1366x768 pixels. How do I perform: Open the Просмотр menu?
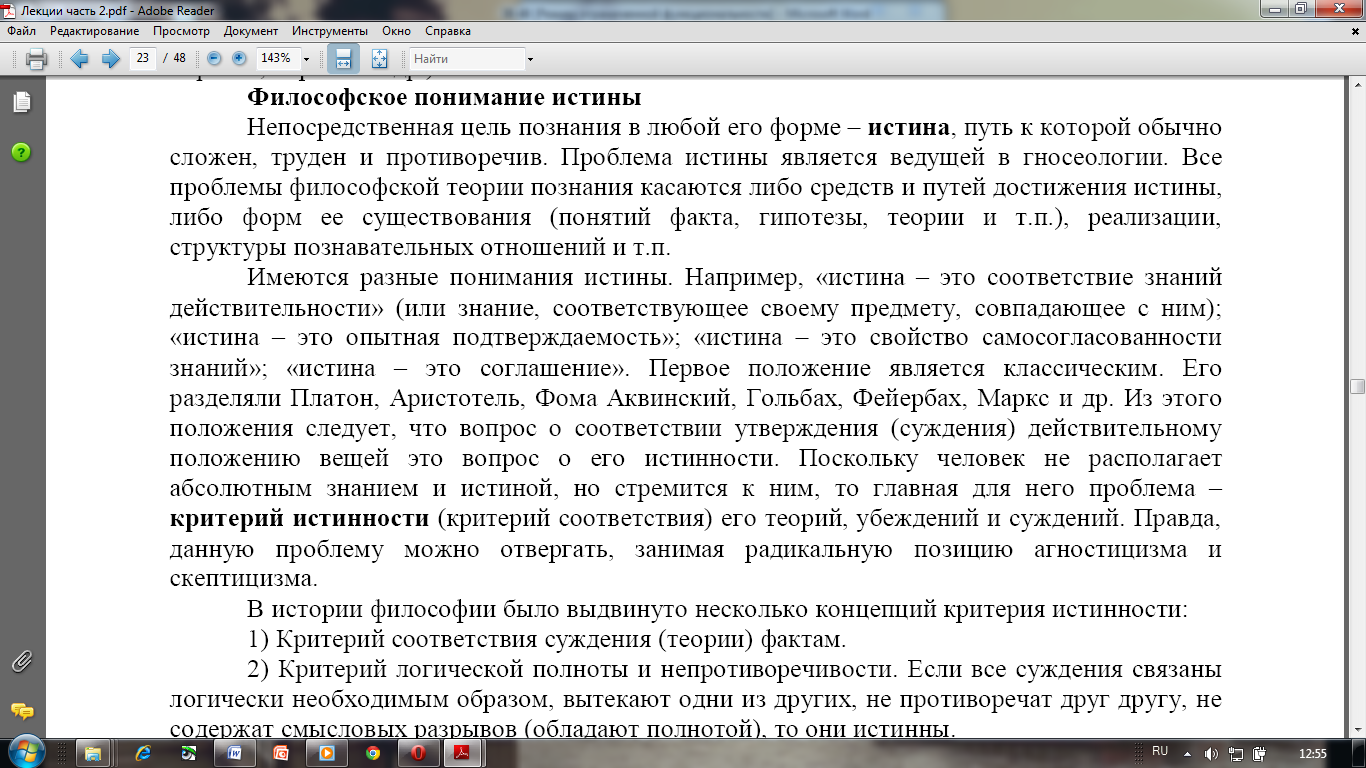point(181,31)
